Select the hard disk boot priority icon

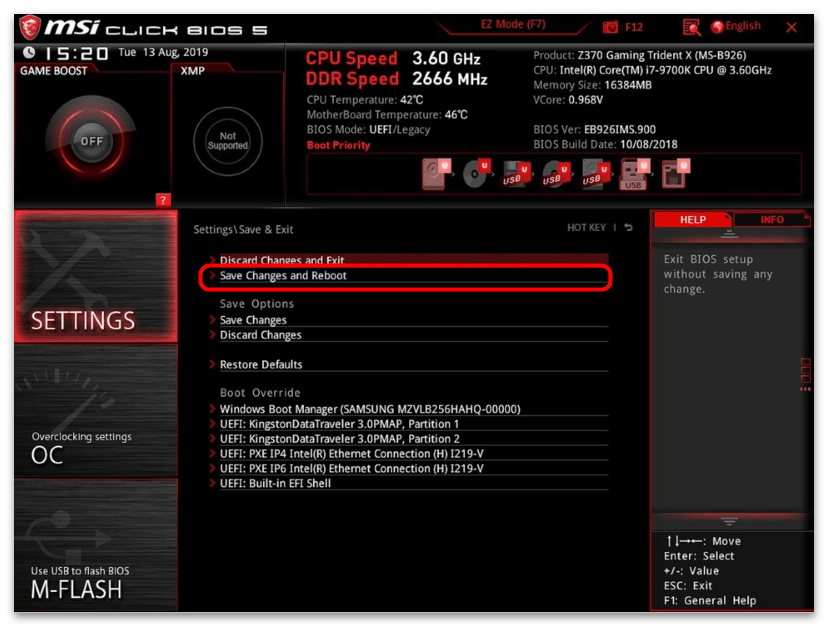436,173
